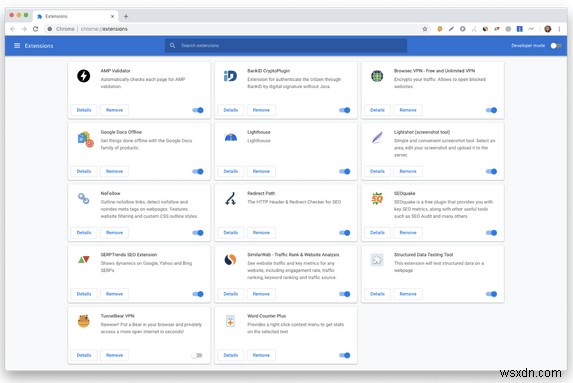This screenshot has width=573, height=383.
Task: Click the chrome://extensions address bar
Action: point(238,29)
